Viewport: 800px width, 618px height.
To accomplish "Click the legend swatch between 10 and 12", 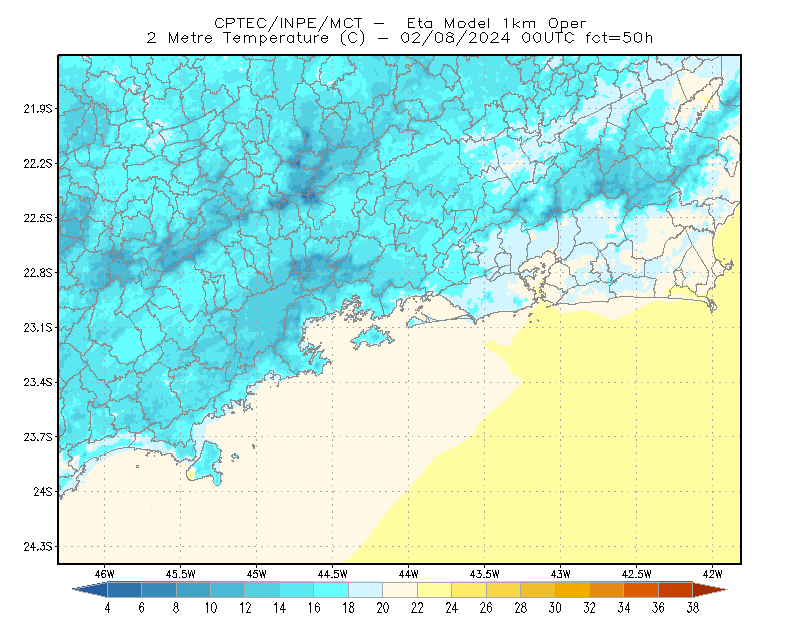I will 228,590.
